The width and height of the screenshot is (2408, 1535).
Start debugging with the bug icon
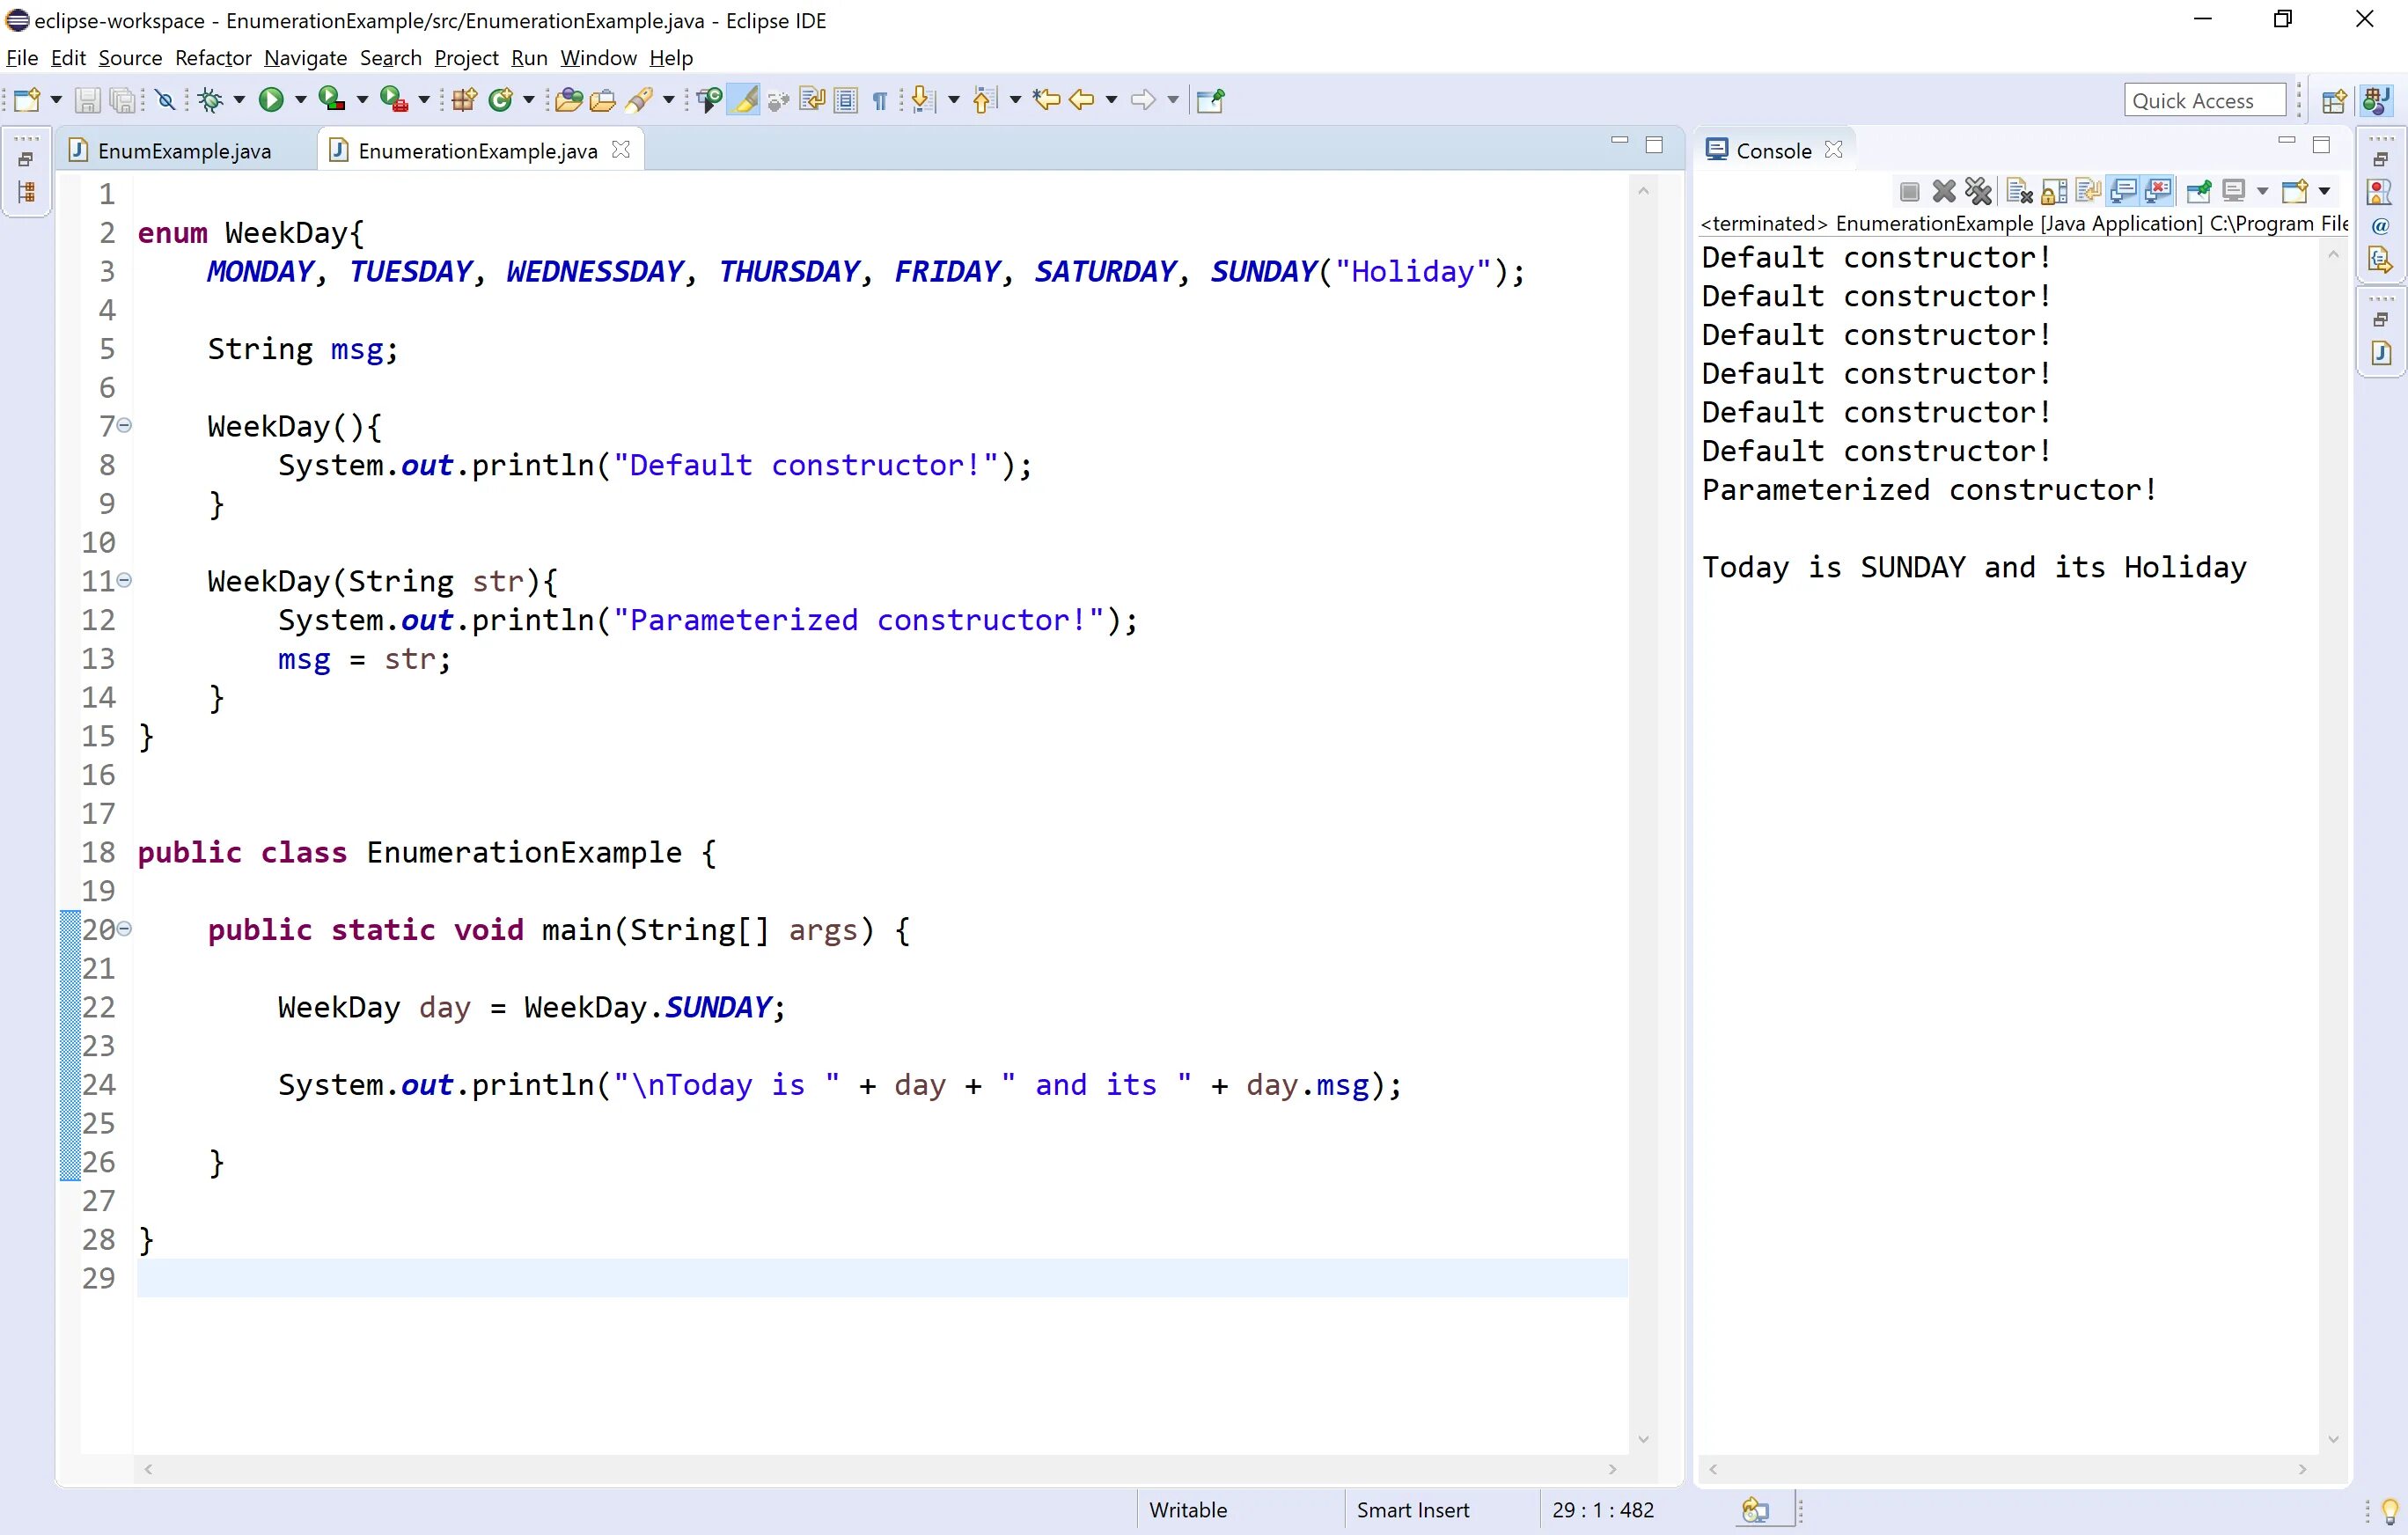[x=210, y=100]
